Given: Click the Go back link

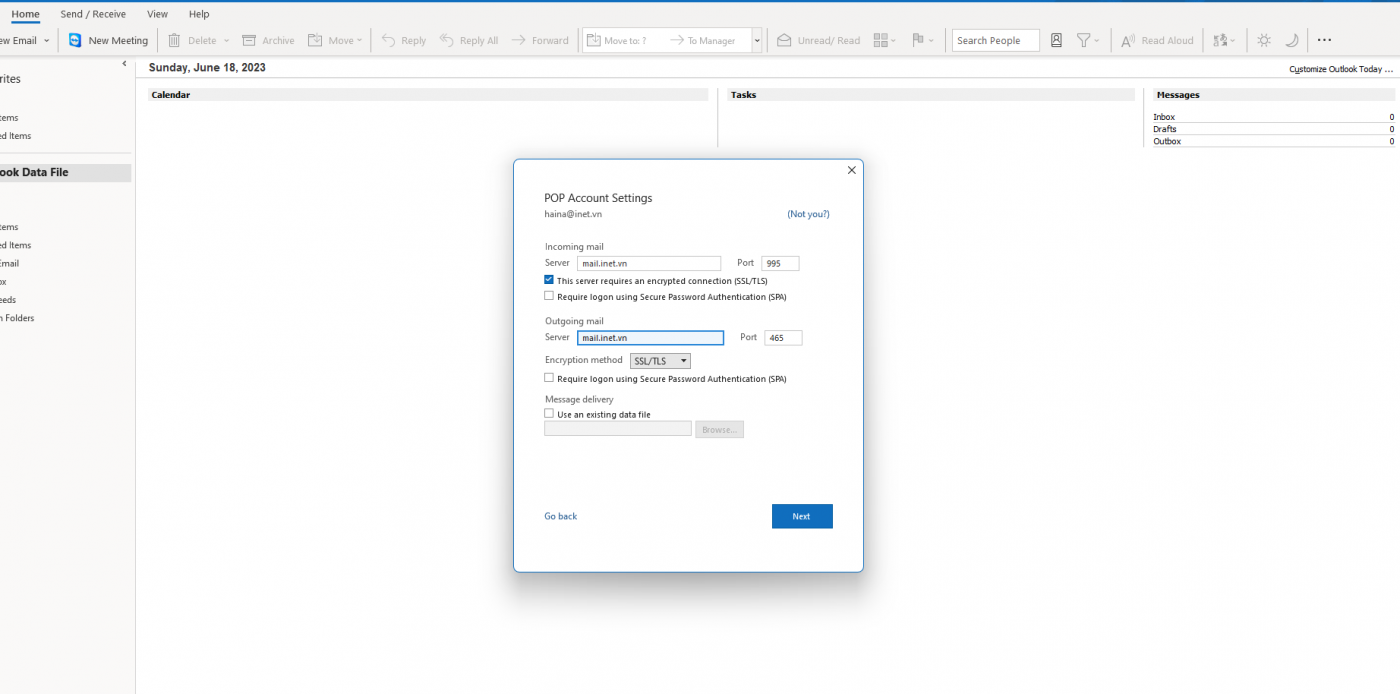Looking at the screenshot, I should (560, 516).
